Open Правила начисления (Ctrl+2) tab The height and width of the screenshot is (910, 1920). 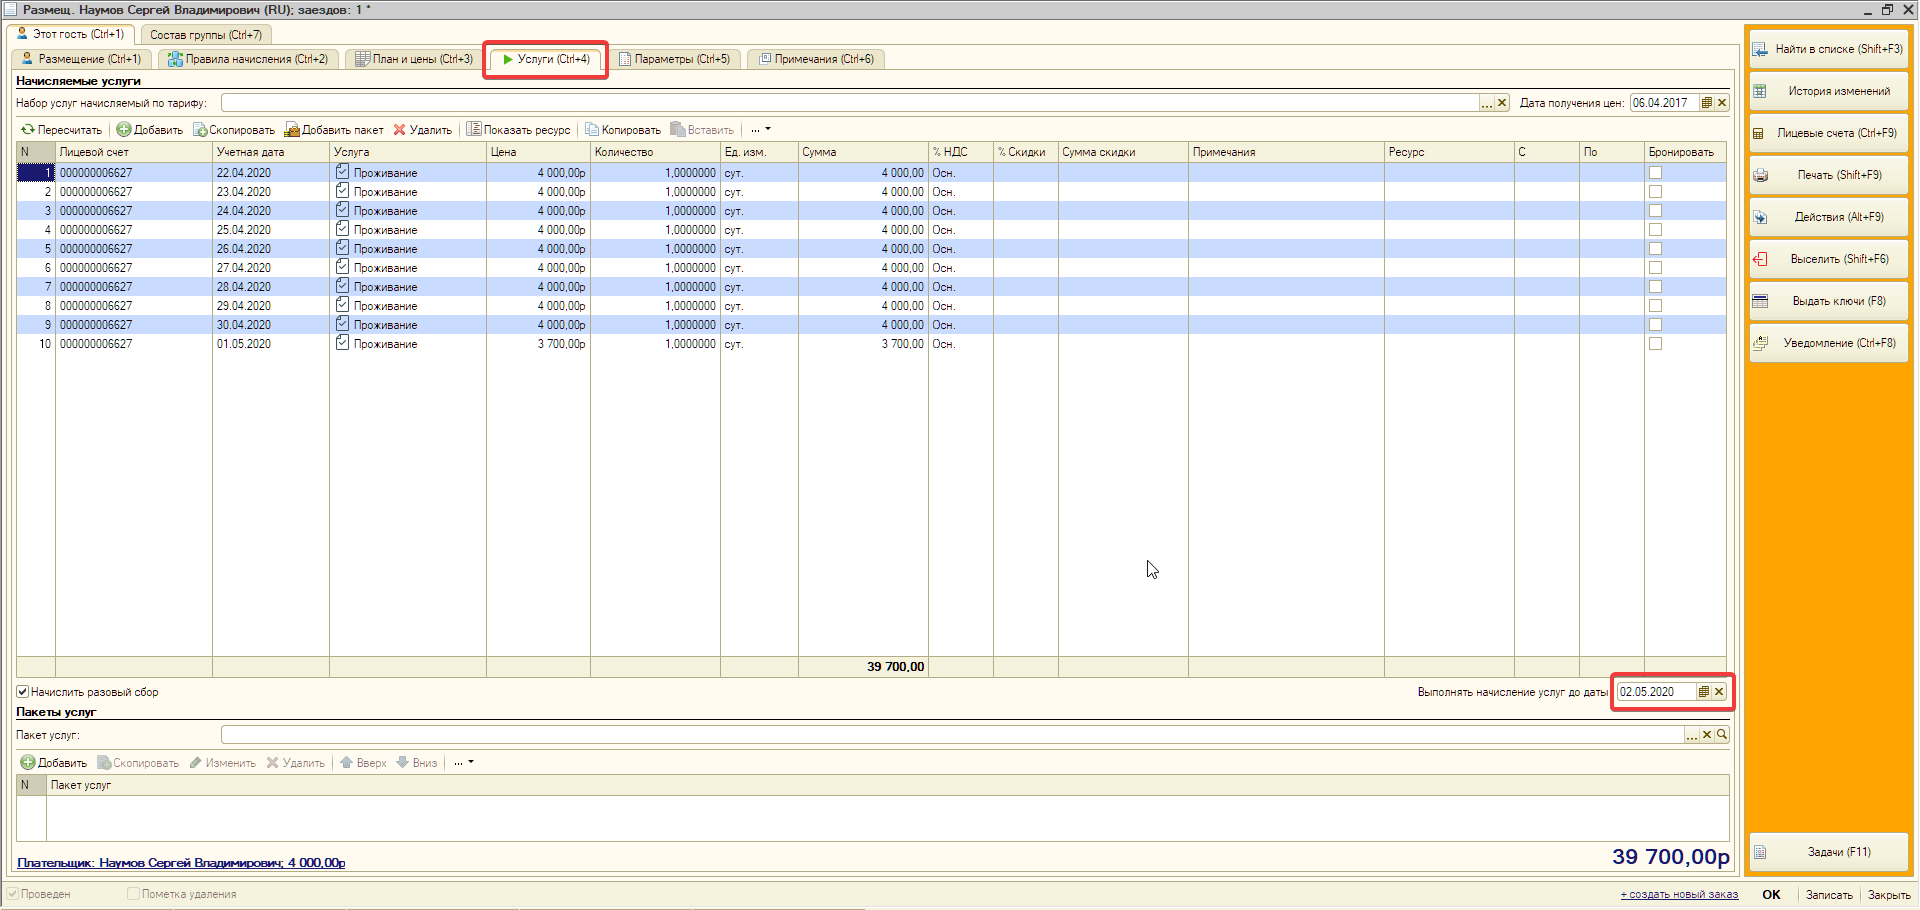248,59
